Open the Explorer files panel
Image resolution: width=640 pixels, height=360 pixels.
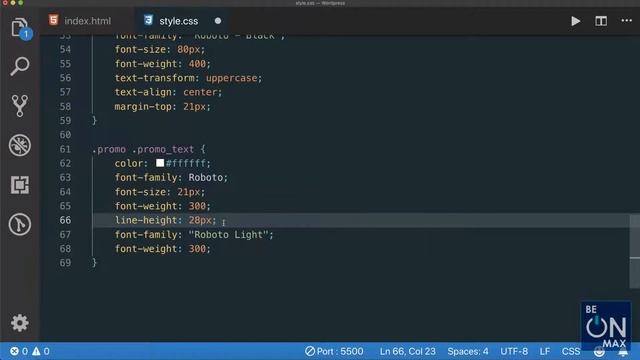(x=20, y=28)
